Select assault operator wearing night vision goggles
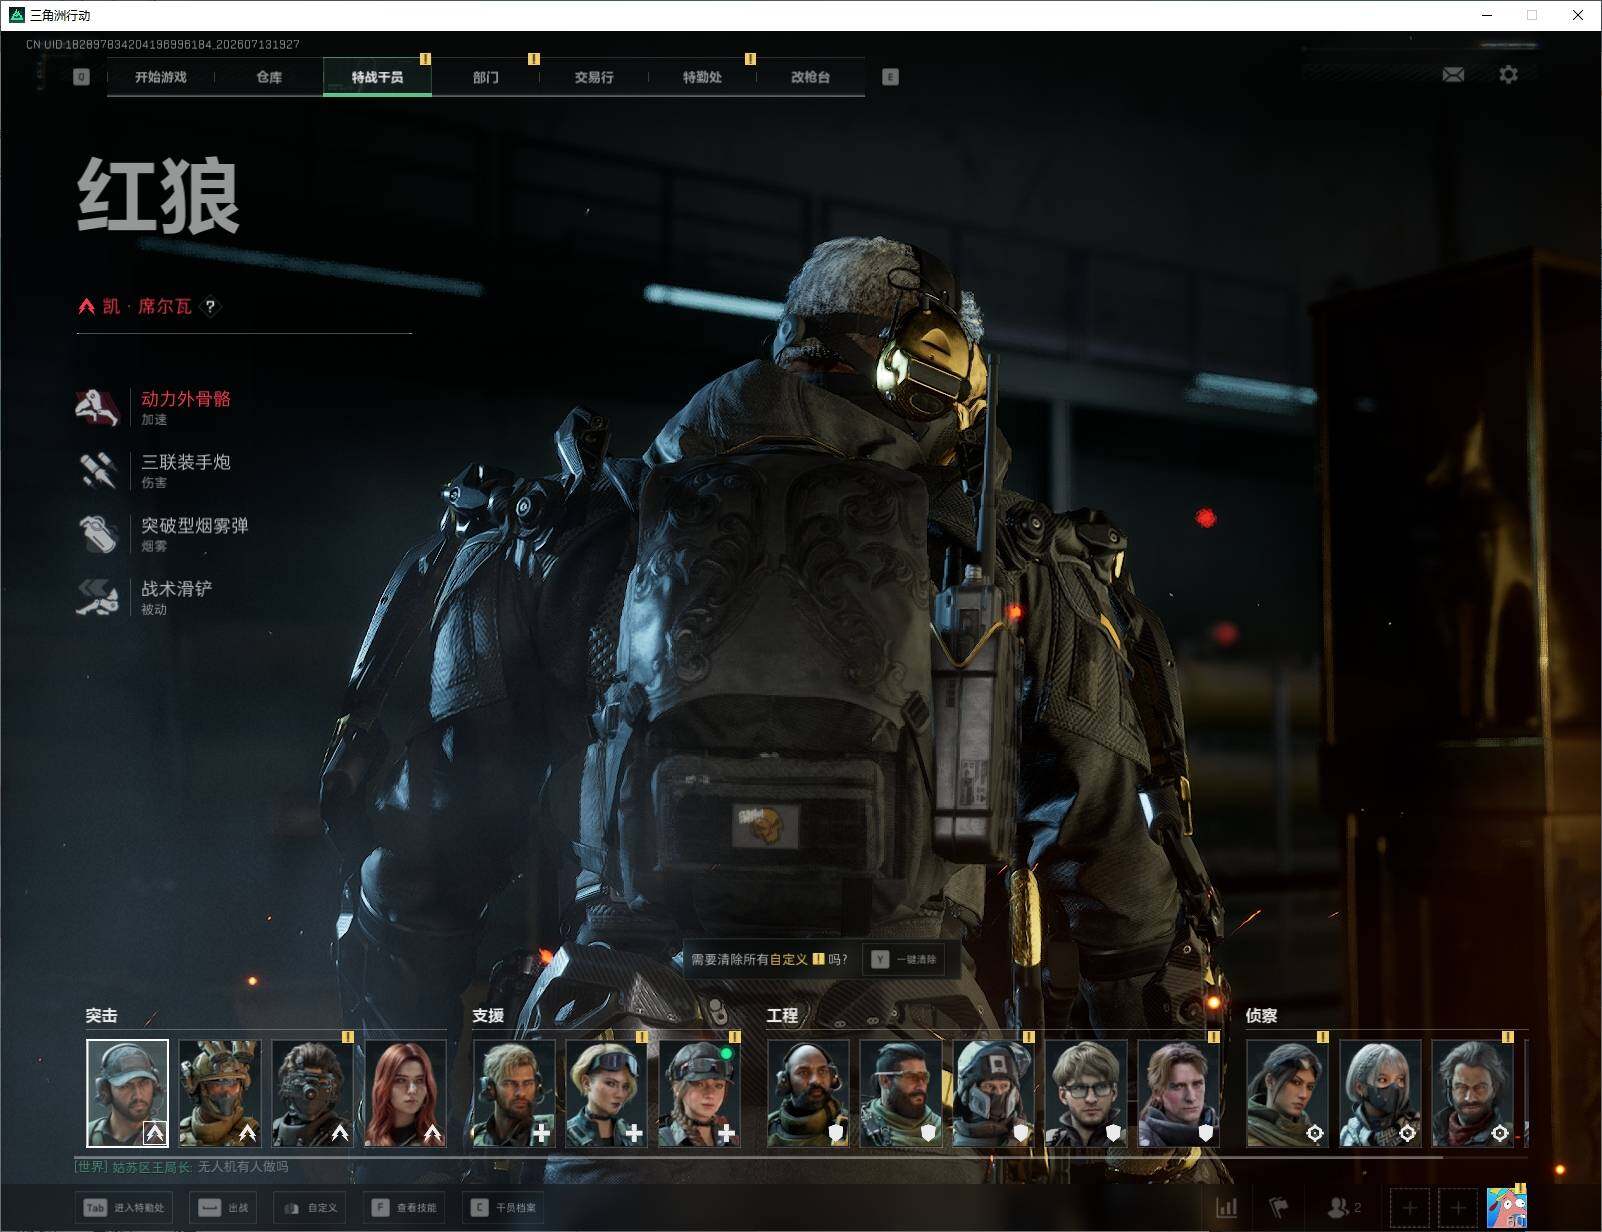Image resolution: width=1602 pixels, height=1232 pixels. [x=313, y=1093]
